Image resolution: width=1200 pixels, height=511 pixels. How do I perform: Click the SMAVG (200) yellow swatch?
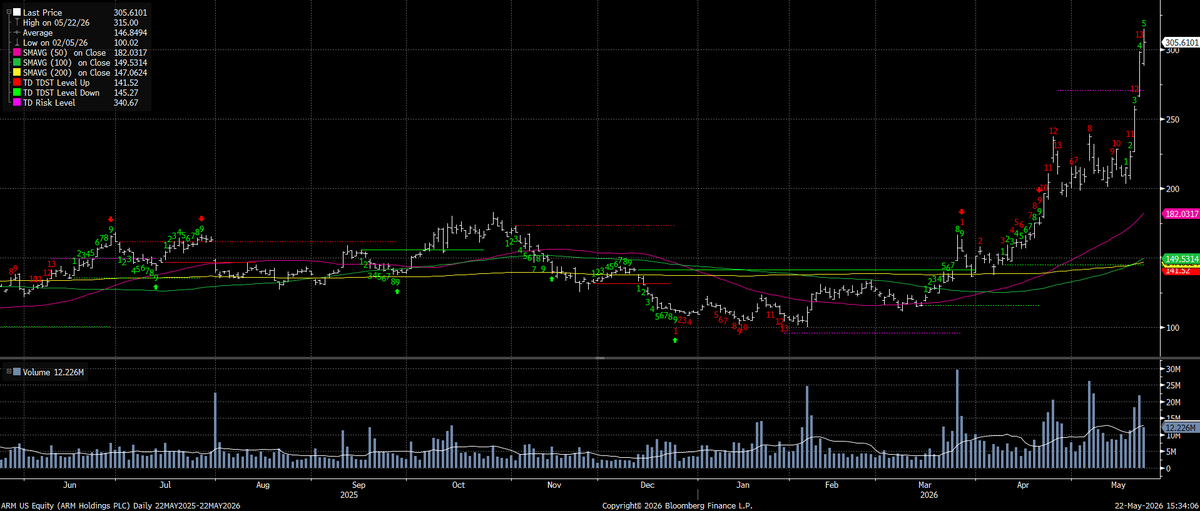click(17, 72)
